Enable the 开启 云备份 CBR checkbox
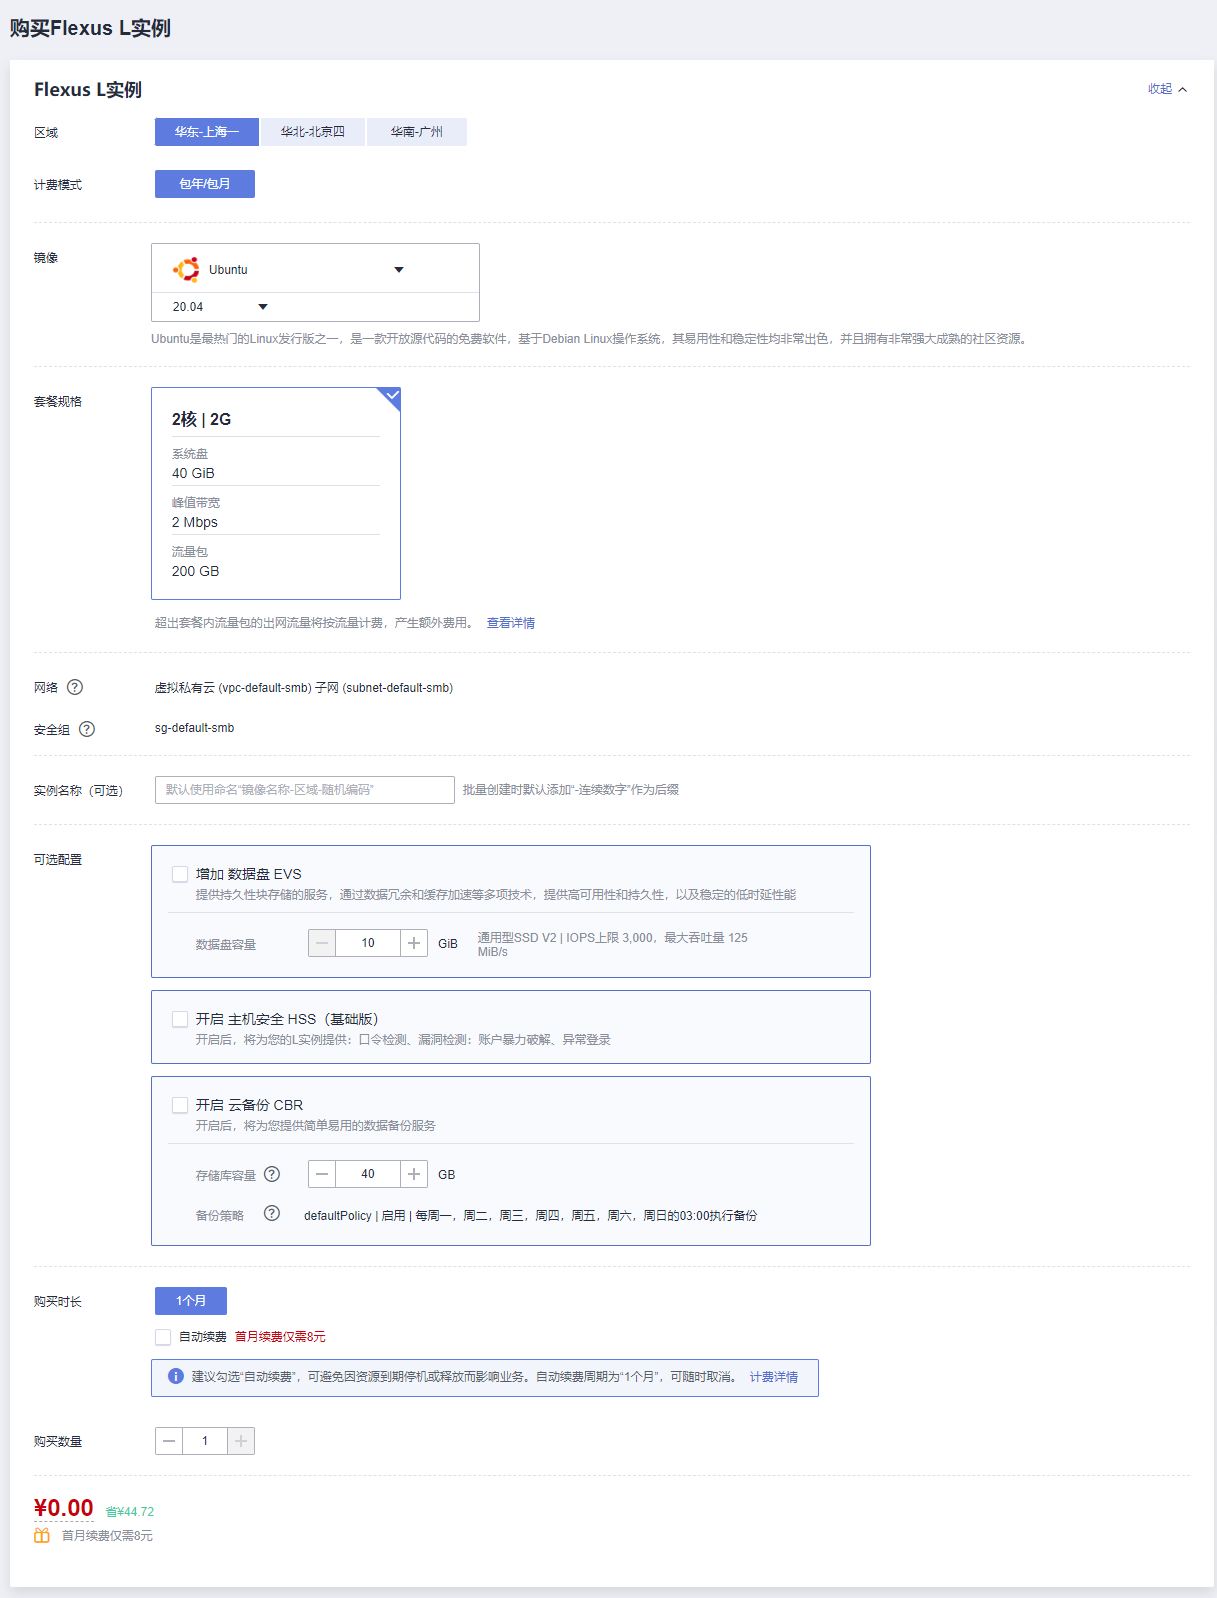The width and height of the screenshot is (1217, 1598). pyautogui.click(x=180, y=1105)
